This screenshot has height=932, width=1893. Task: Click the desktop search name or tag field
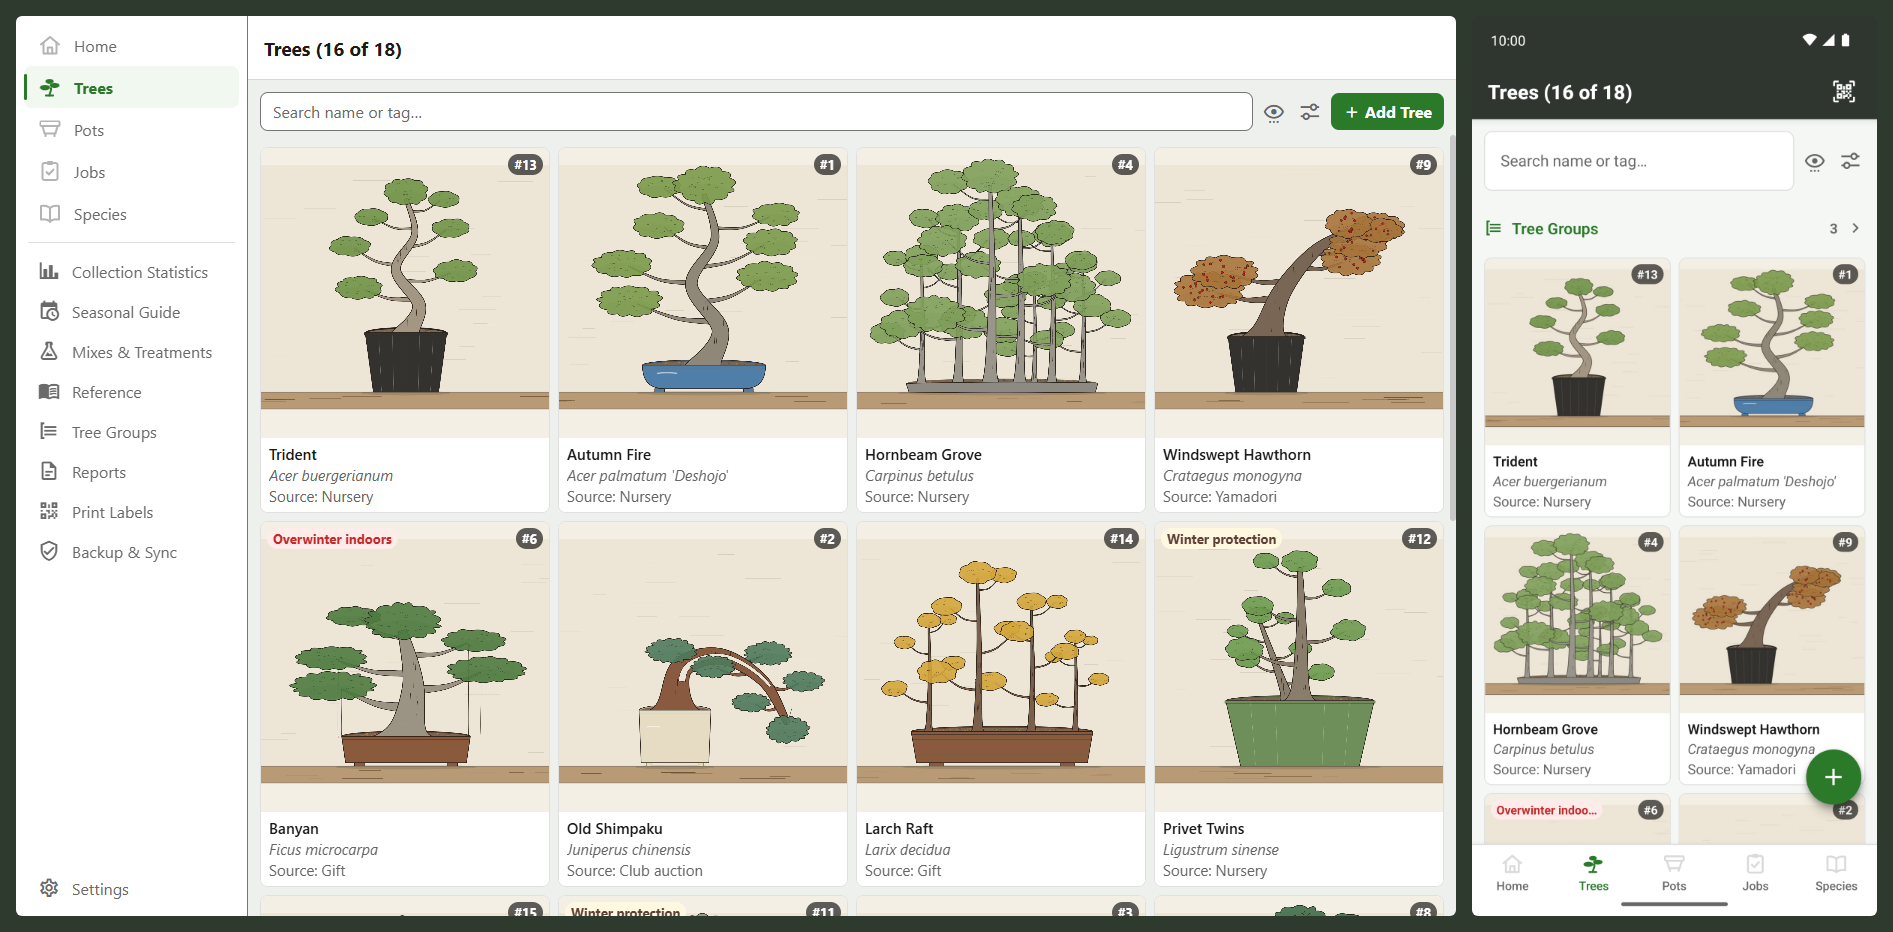[x=756, y=112]
